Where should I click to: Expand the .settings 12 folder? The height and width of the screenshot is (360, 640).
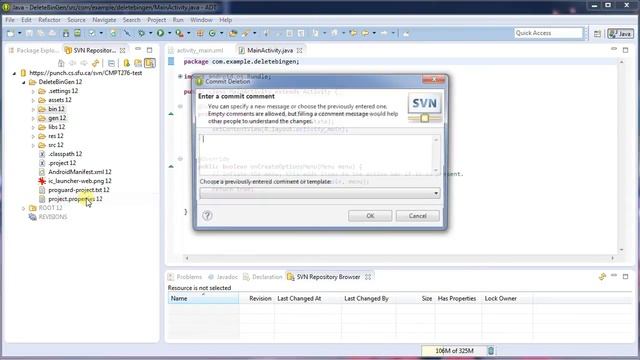[x=33, y=91]
